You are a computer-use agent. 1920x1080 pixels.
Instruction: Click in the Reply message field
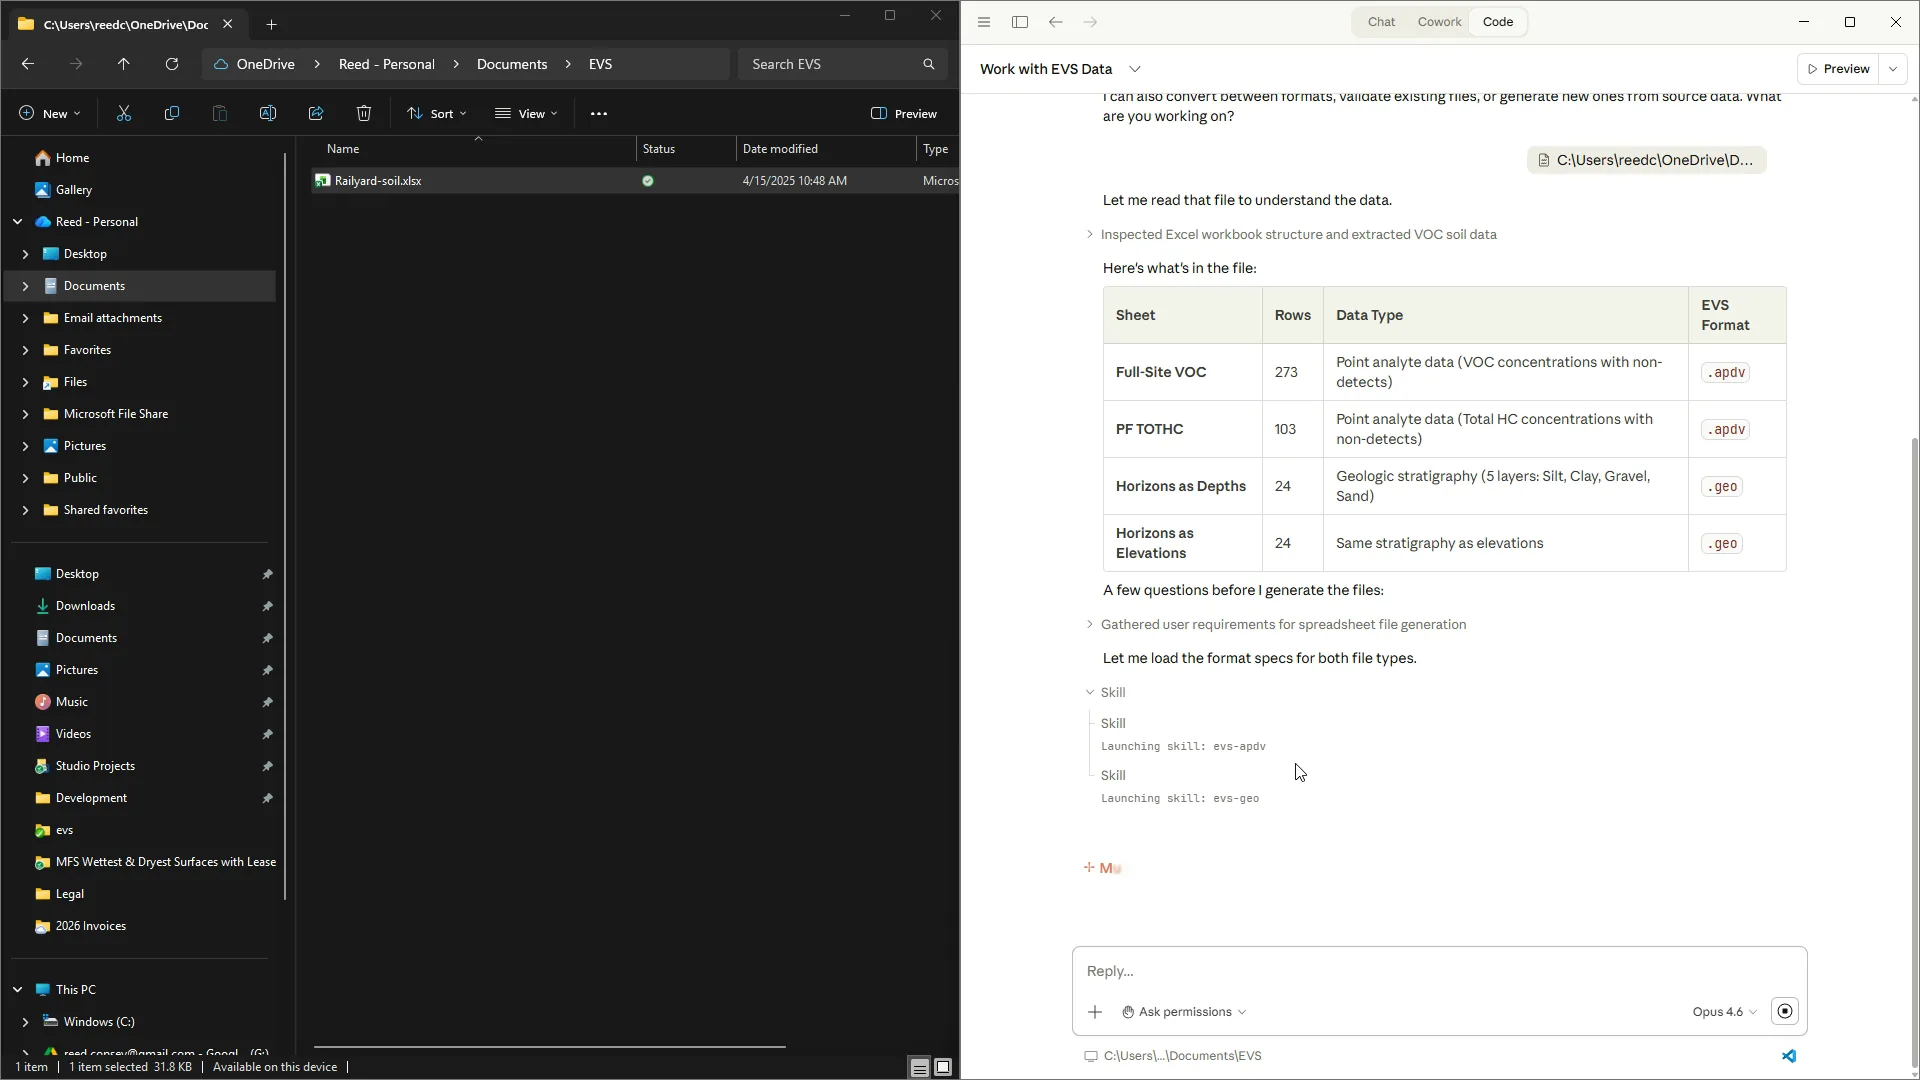click(1439, 971)
